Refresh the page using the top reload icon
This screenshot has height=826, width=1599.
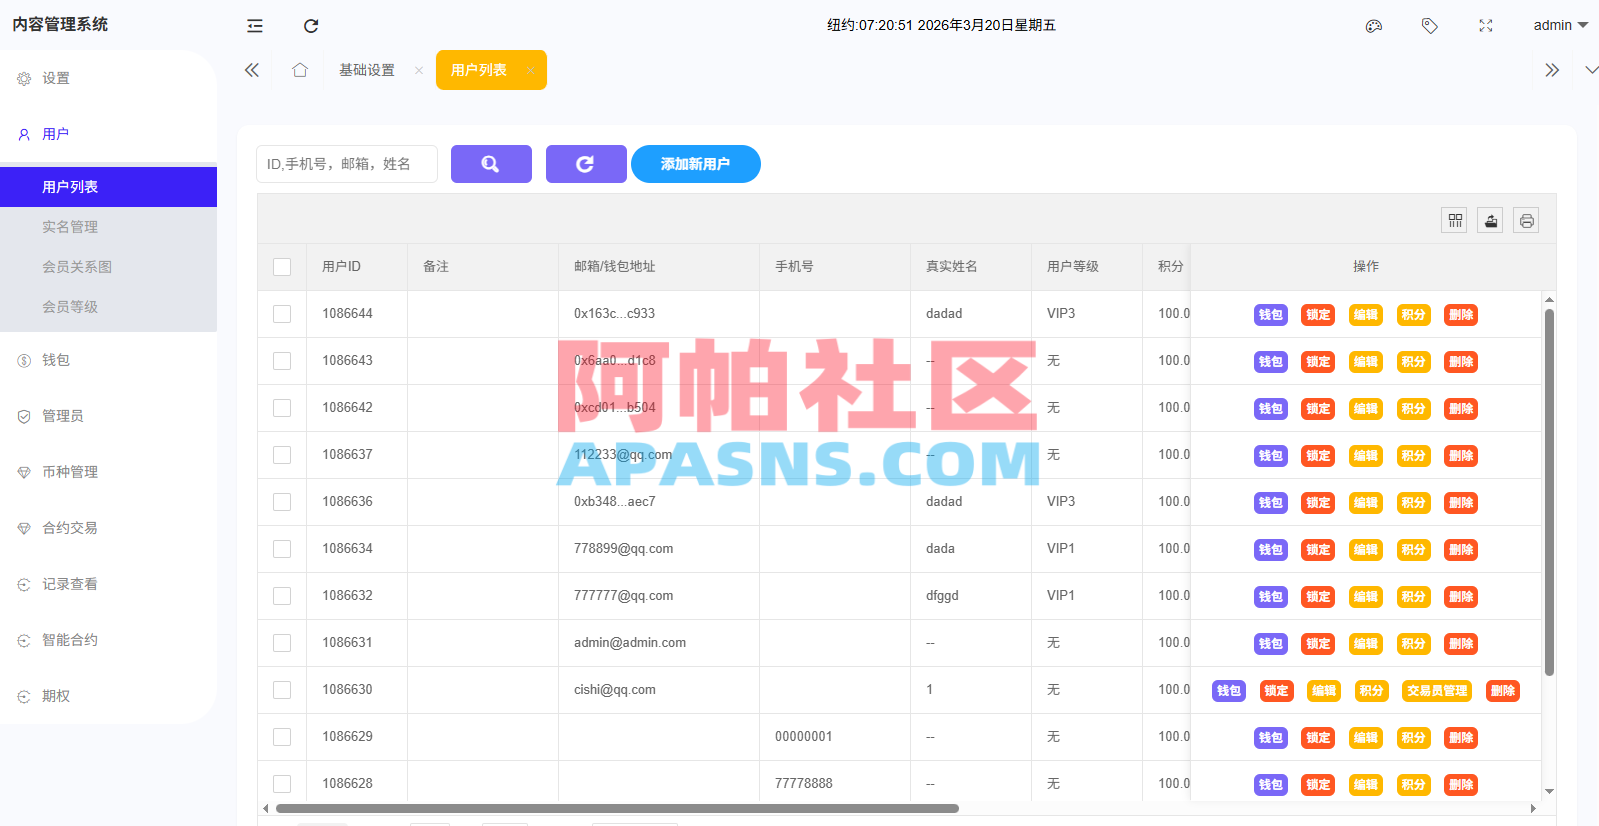click(311, 26)
